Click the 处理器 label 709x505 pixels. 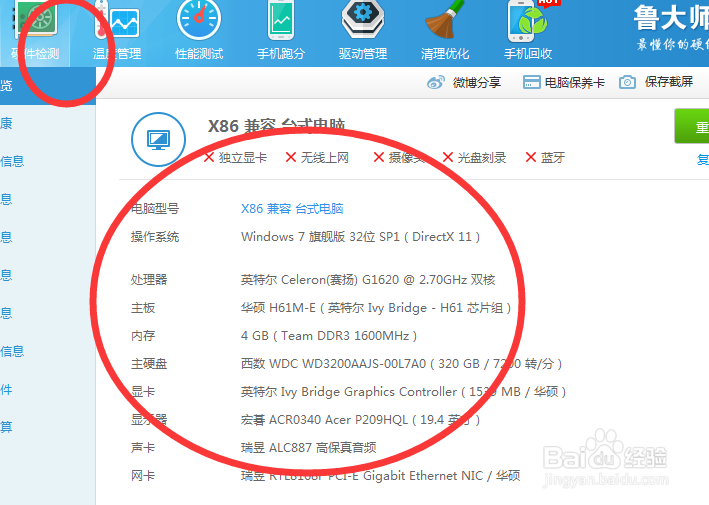149,280
